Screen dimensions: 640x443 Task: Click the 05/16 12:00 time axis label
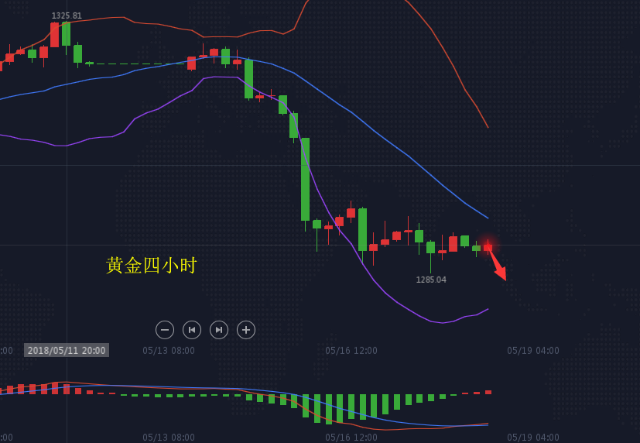pos(351,351)
